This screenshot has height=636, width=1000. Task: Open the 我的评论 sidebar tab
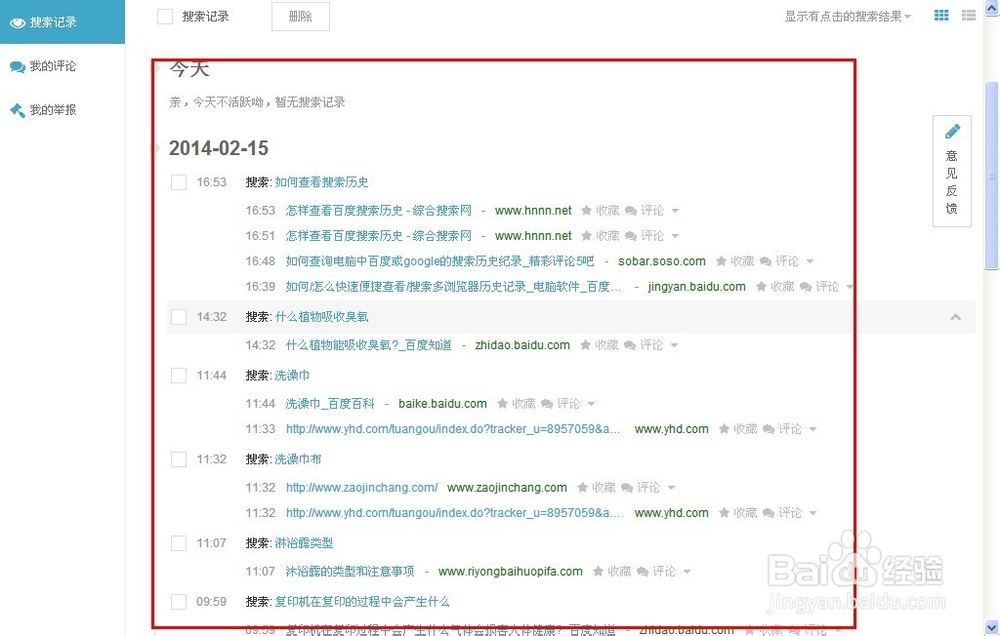43,66
